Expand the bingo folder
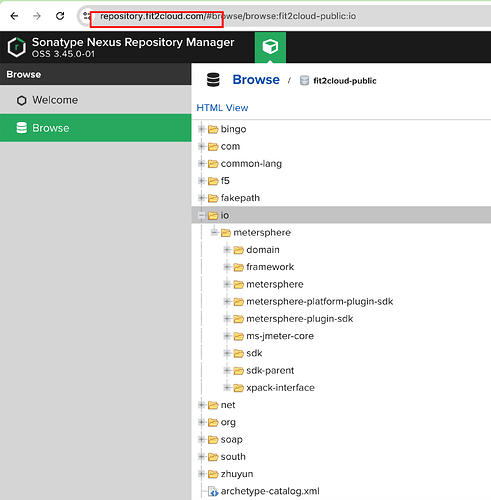 (201, 129)
